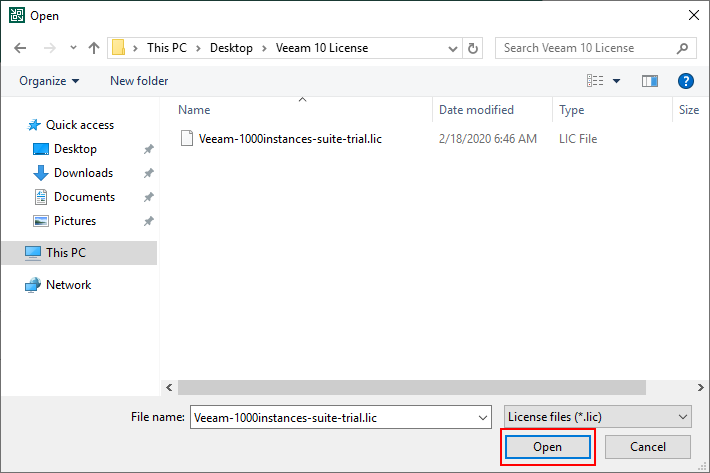Sort by the Size column
This screenshot has height=473, width=710.
[689, 110]
